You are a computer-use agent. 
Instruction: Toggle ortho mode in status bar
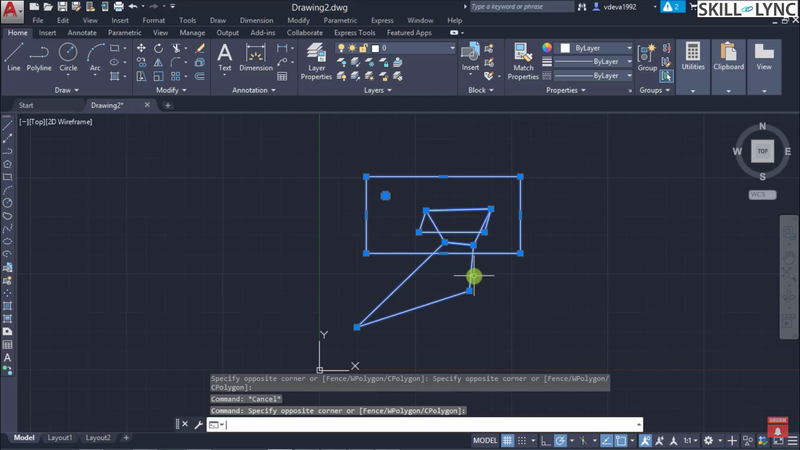(x=545, y=440)
